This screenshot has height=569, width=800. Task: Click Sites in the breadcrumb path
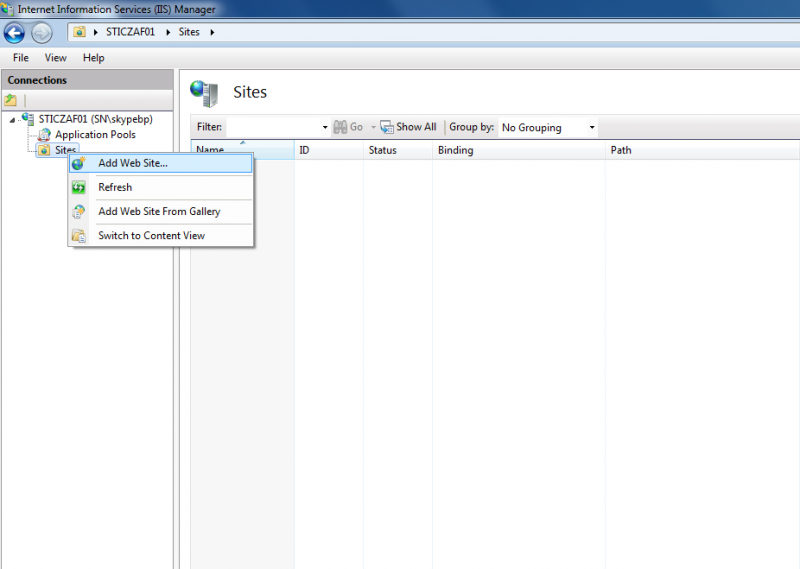189,32
